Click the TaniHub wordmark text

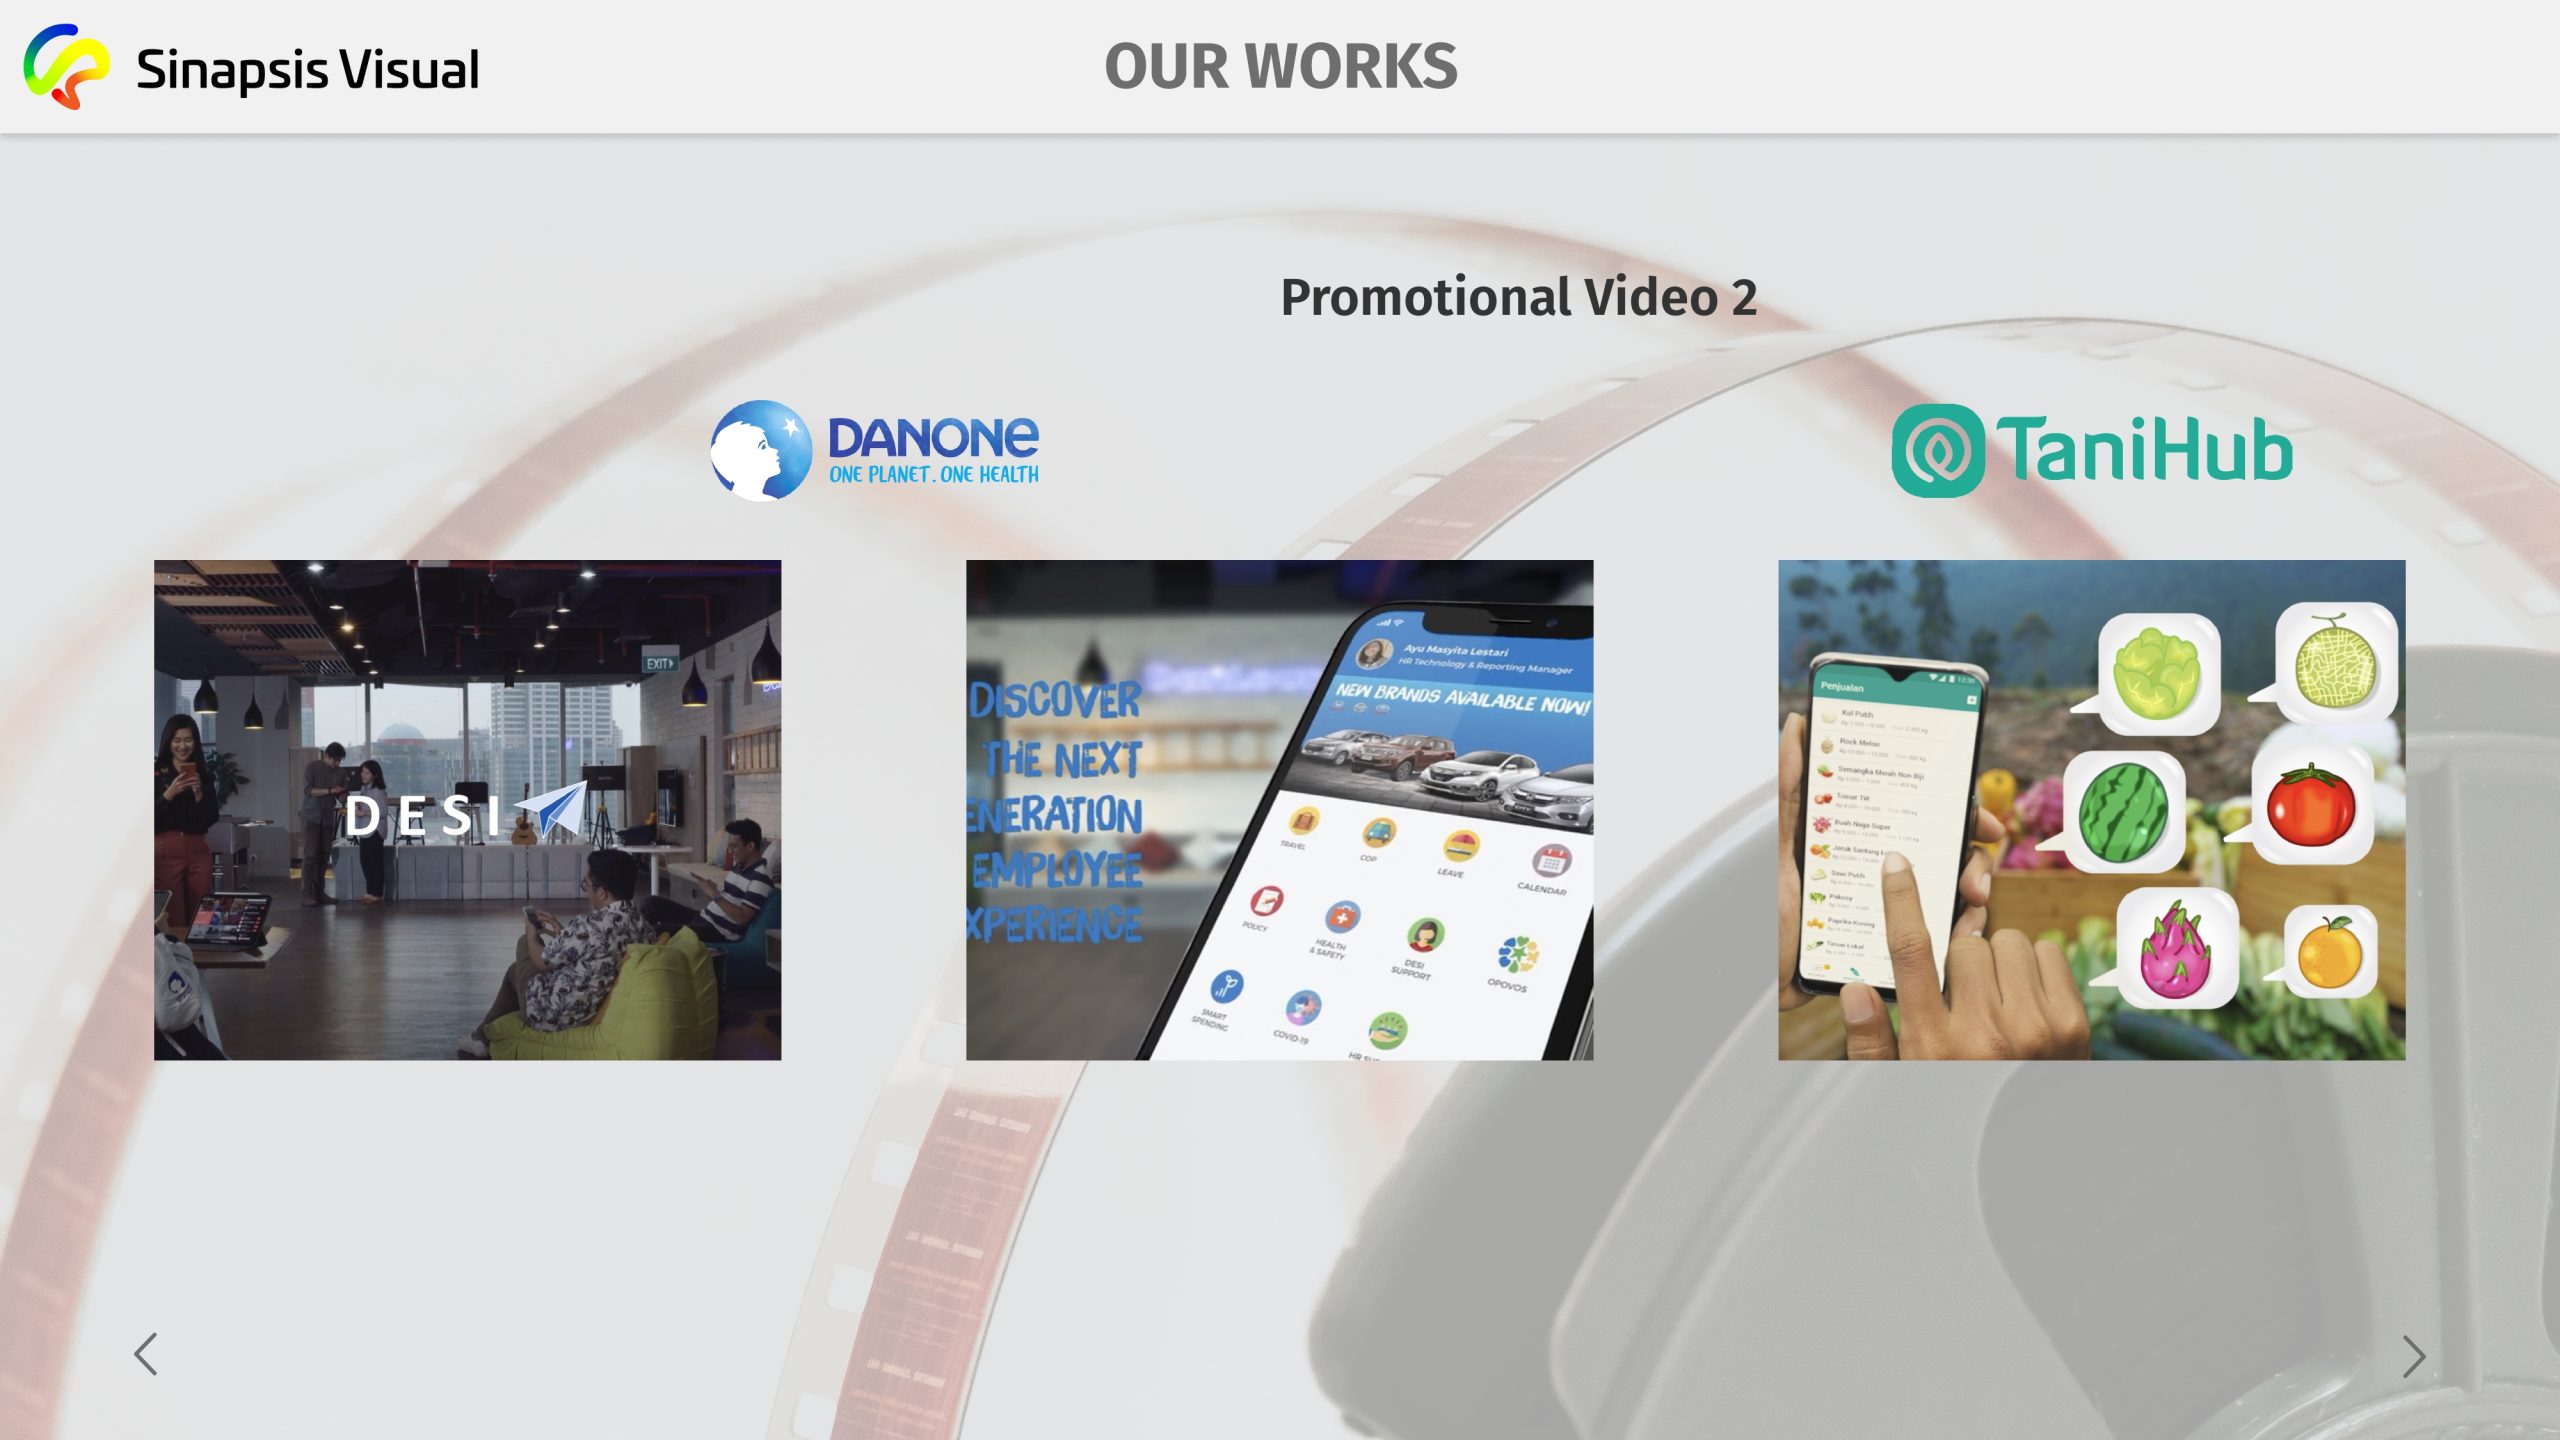[2144, 450]
